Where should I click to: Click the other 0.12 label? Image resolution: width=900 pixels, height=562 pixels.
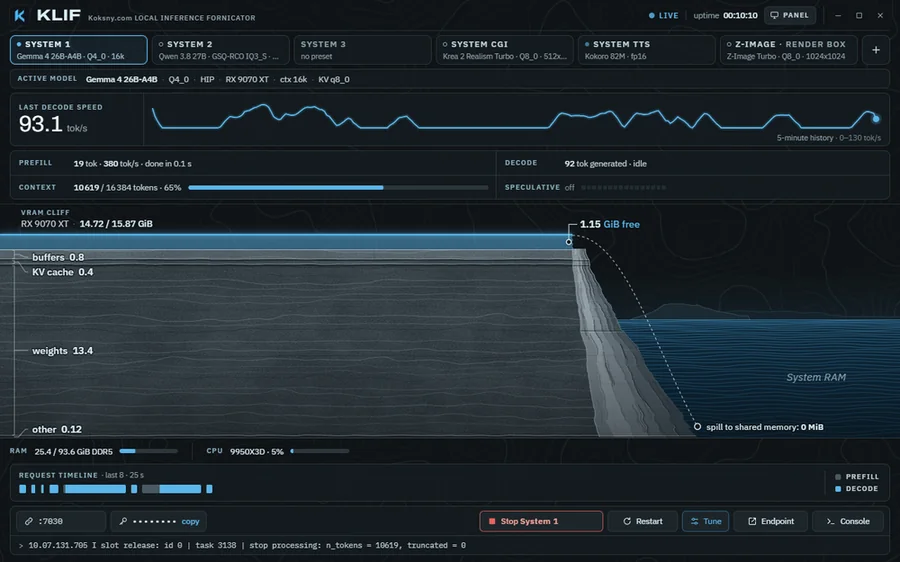pyautogui.click(x=57, y=429)
